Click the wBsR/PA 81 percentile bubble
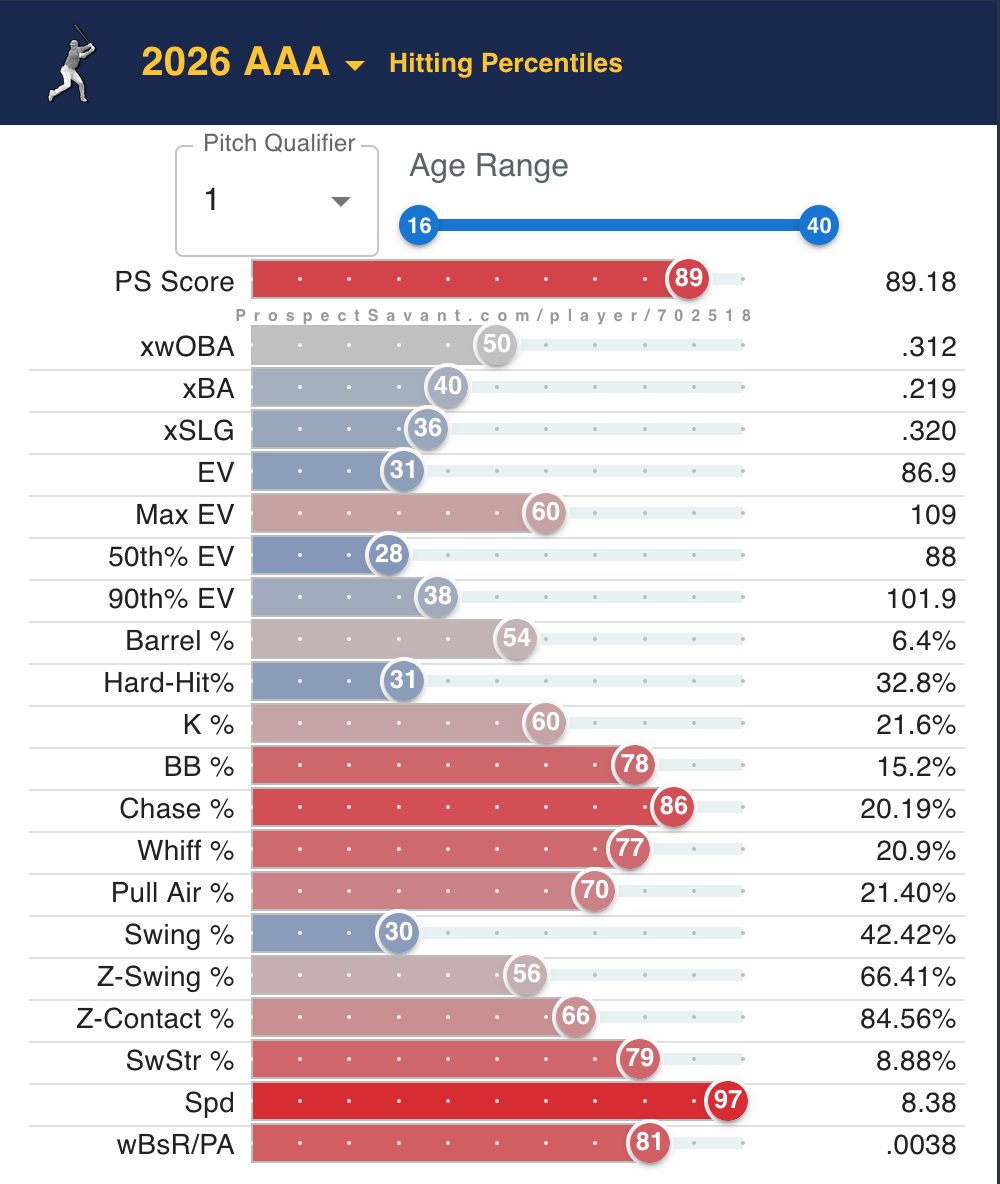Viewport: 1000px width, 1184px height. (649, 1142)
